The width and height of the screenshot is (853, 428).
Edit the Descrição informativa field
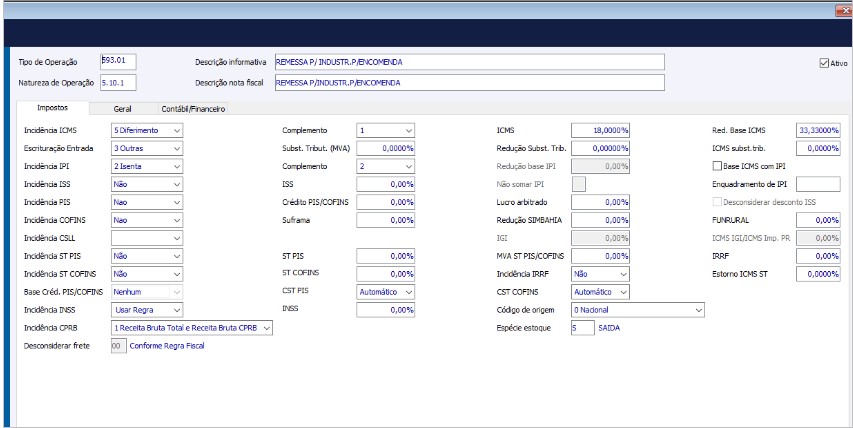coord(468,62)
